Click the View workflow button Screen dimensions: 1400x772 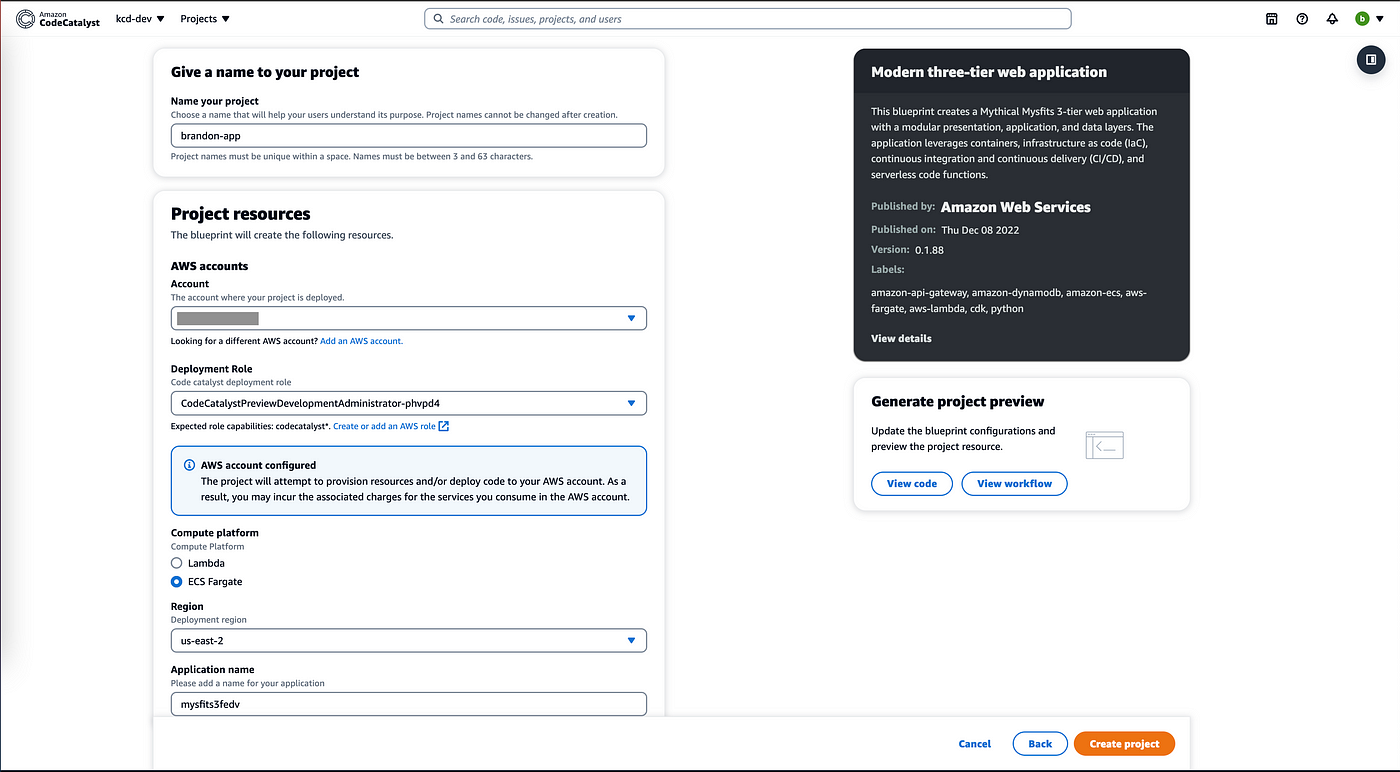click(x=1014, y=484)
